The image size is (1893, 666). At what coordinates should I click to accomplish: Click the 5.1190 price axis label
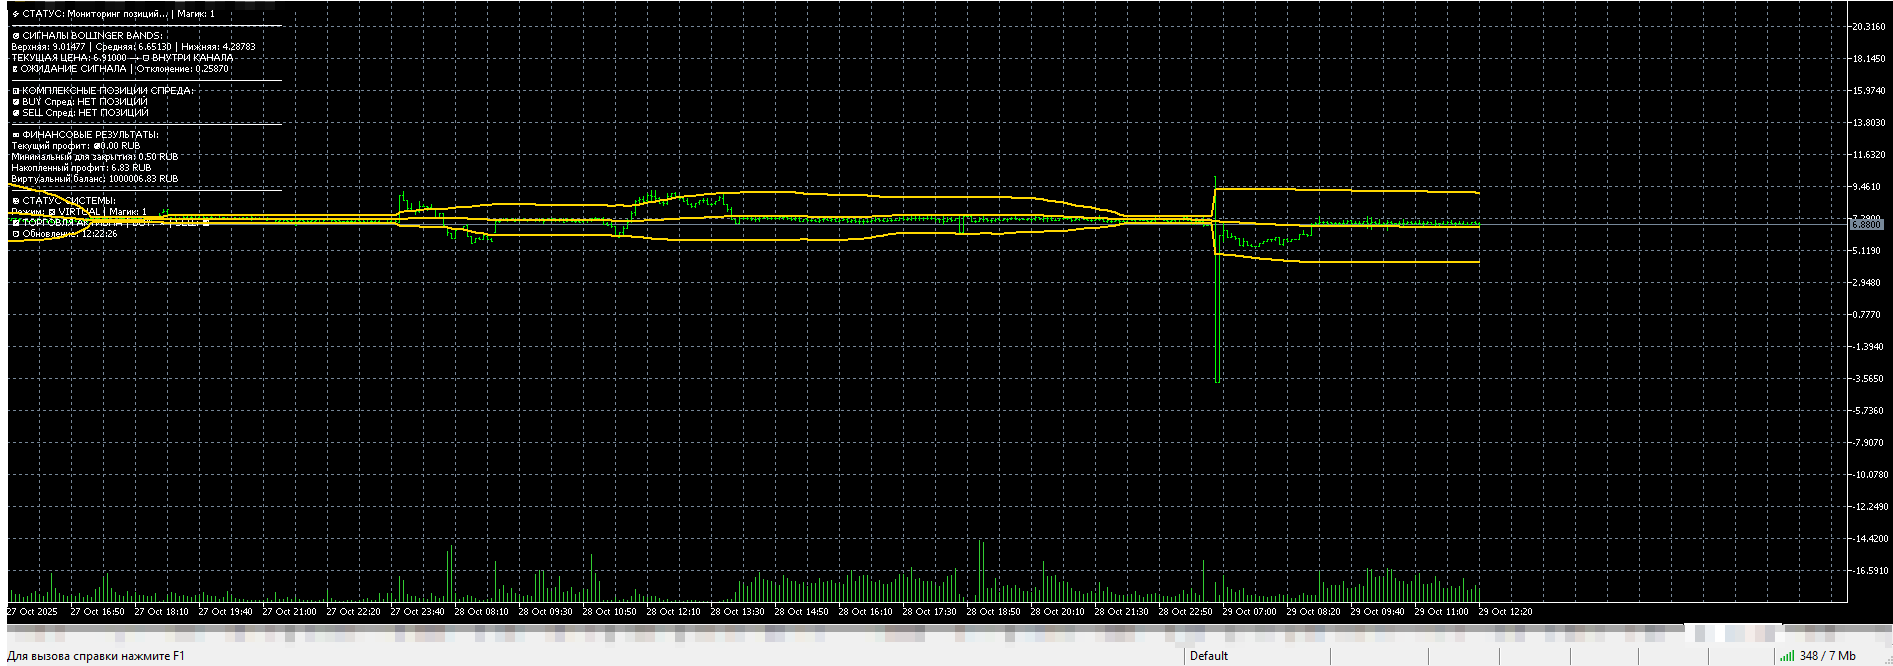tap(1868, 251)
